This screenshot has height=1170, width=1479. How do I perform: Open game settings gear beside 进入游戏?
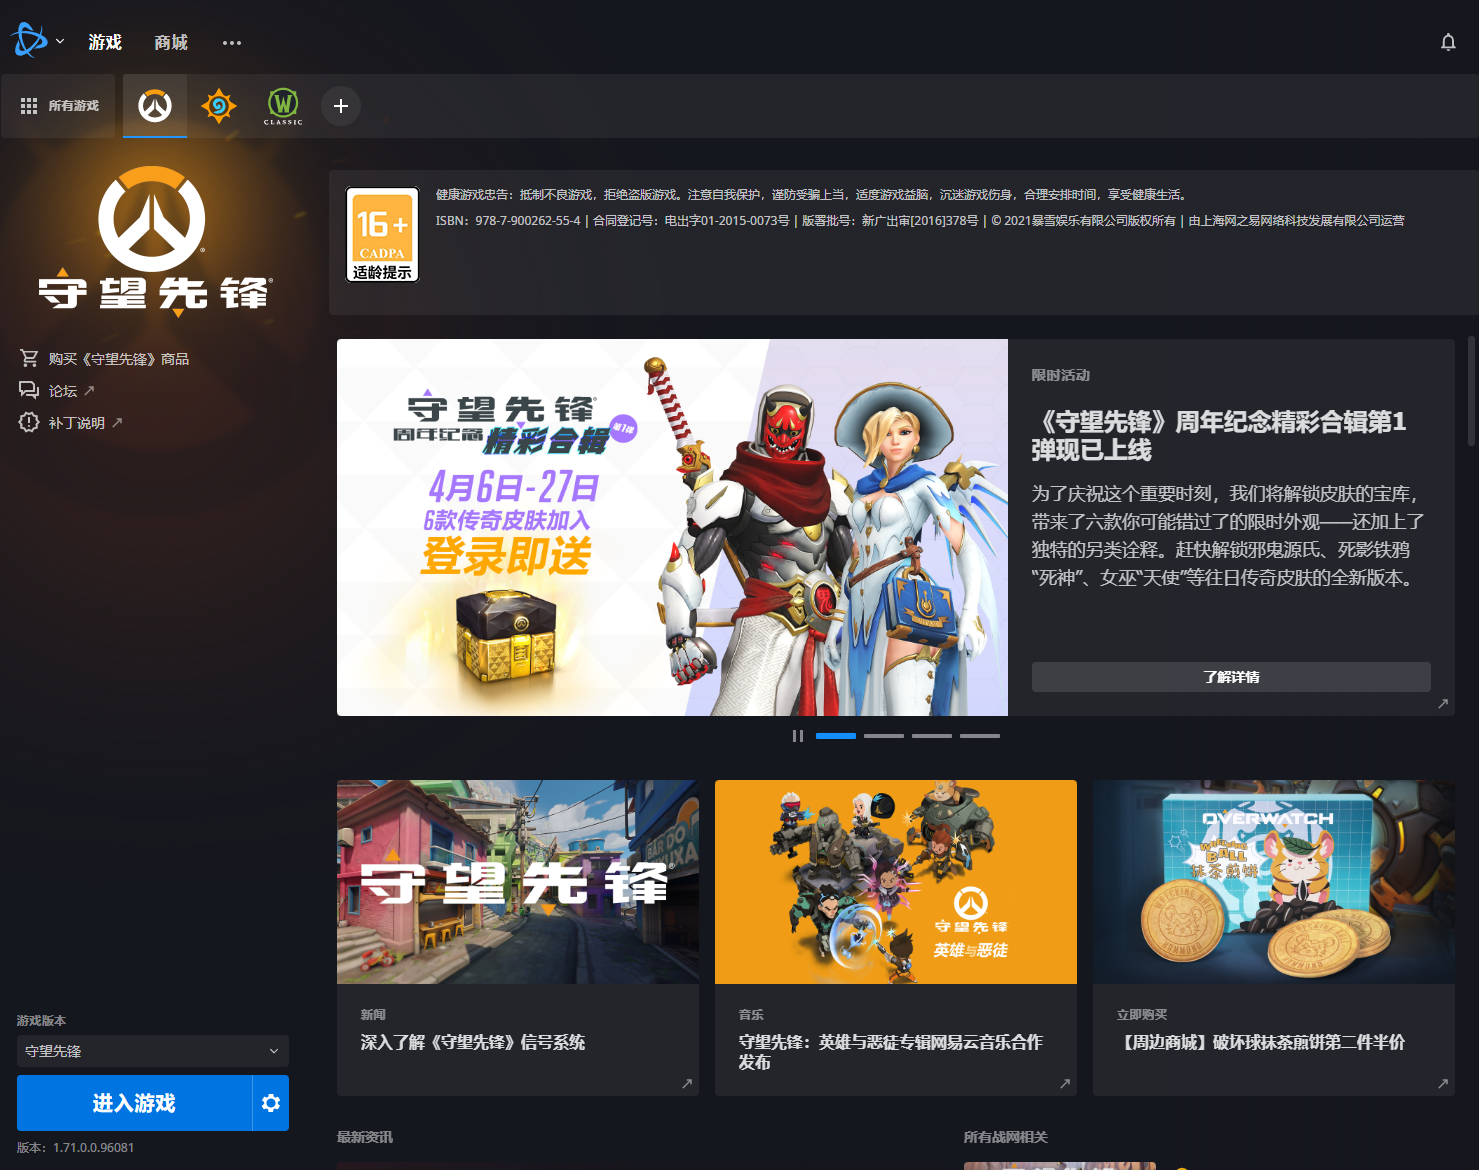tap(271, 1103)
